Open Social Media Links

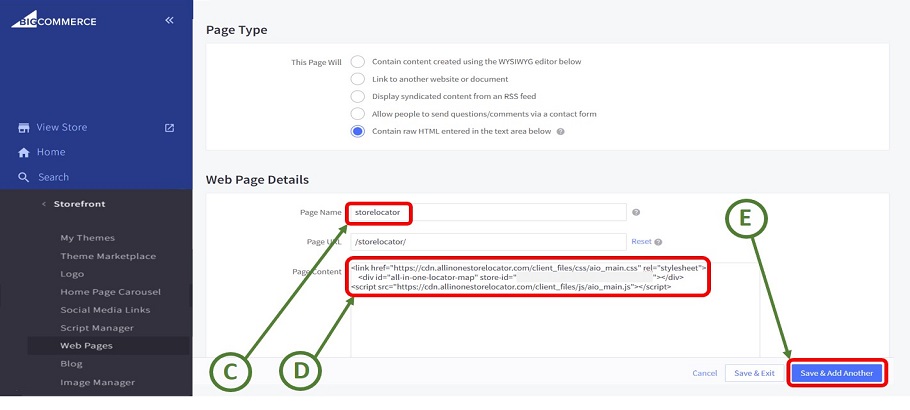[105, 310]
